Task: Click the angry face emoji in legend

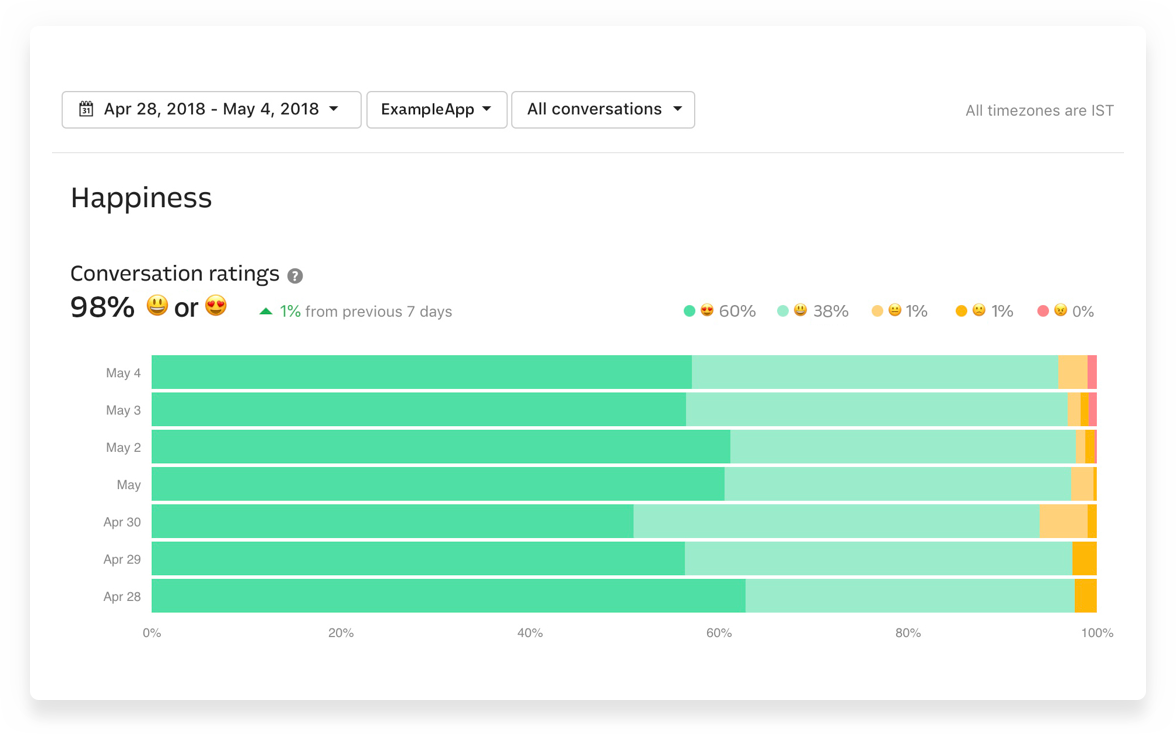Action: point(1059,311)
